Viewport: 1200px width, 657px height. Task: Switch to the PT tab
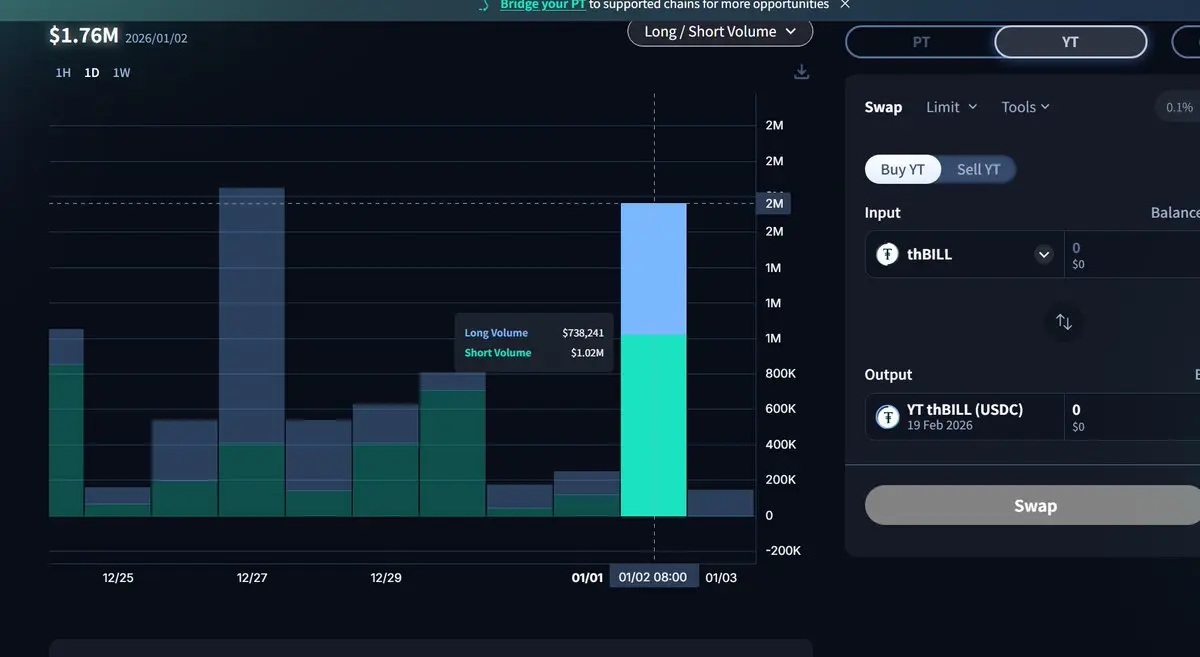[921, 42]
